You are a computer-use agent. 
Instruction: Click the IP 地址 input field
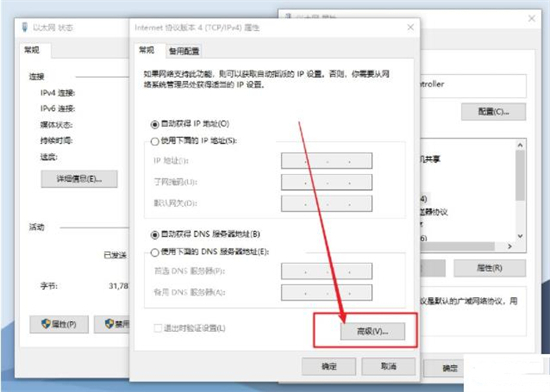coord(327,161)
